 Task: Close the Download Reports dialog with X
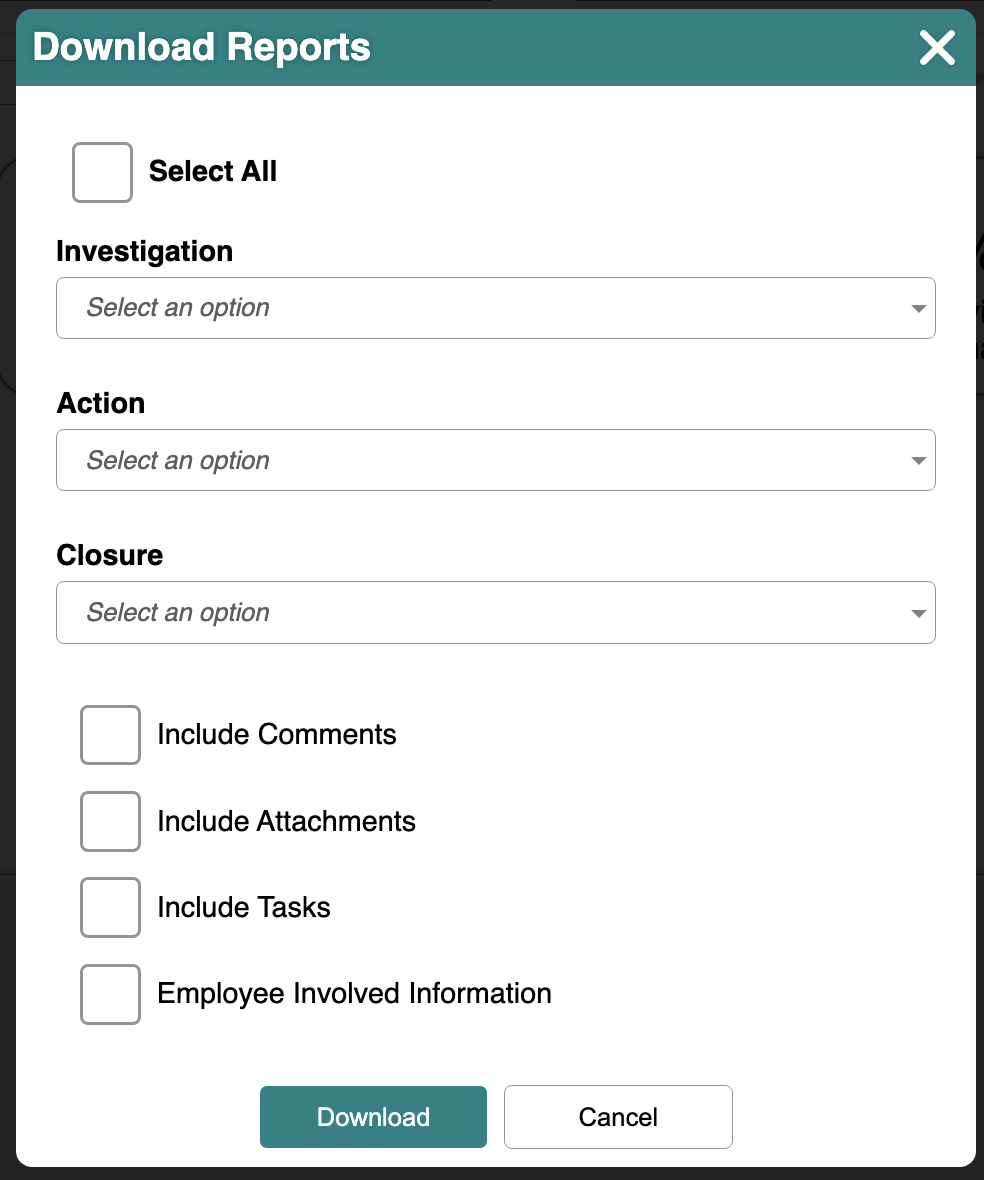click(937, 47)
